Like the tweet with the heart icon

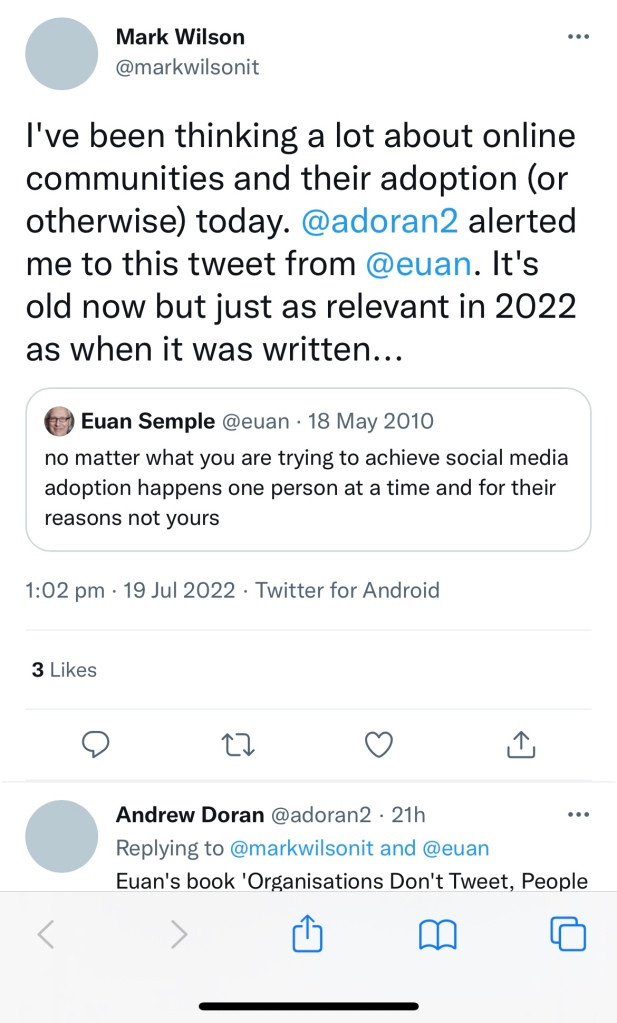(380, 744)
